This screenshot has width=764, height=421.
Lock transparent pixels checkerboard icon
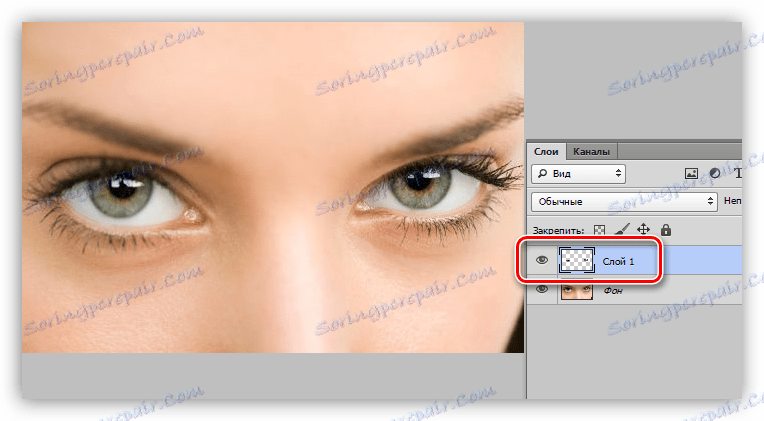(x=599, y=230)
